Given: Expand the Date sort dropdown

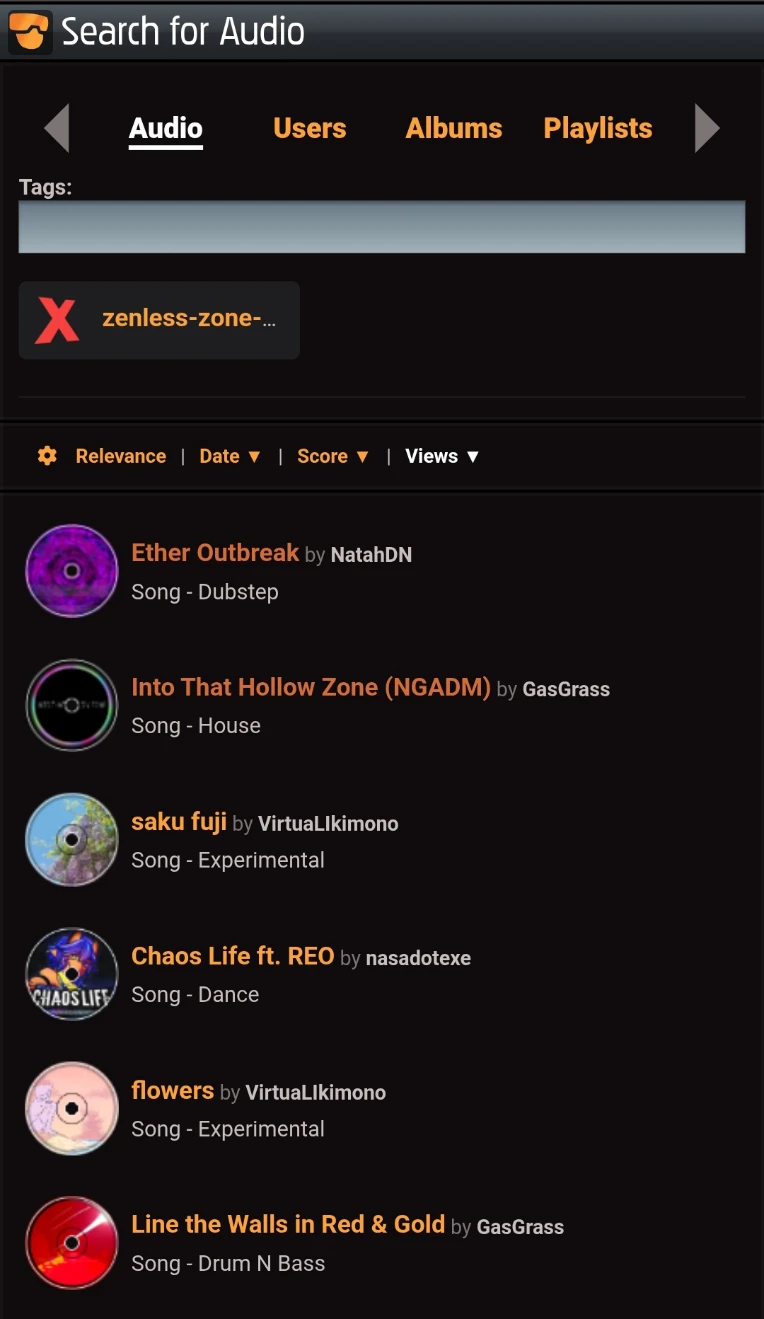Looking at the screenshot, I should tap(230, 456).
